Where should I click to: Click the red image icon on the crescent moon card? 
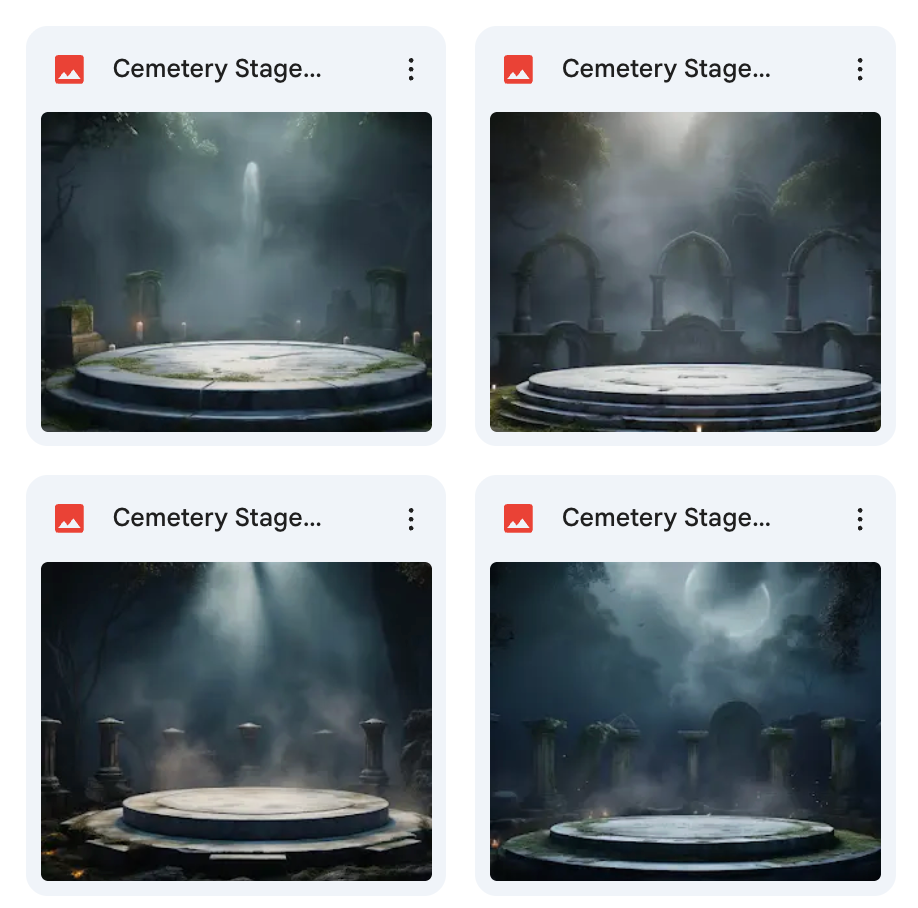coord(518,518)
